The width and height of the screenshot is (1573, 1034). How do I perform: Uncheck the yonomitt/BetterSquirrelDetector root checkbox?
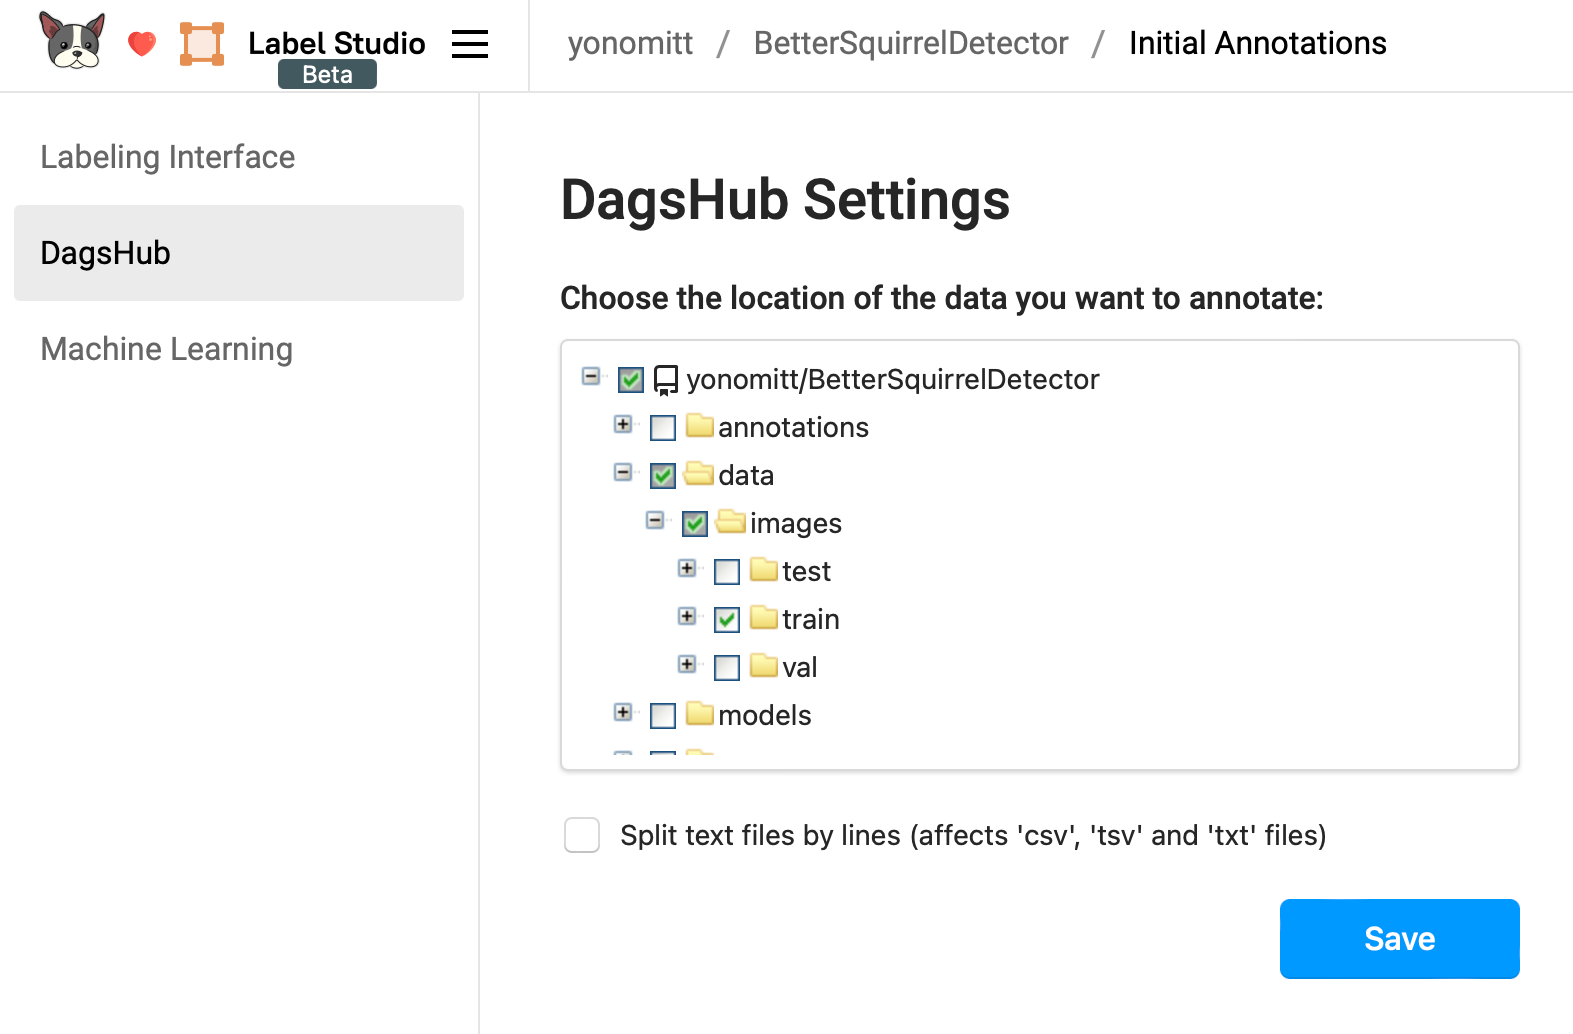coord(631,380)
